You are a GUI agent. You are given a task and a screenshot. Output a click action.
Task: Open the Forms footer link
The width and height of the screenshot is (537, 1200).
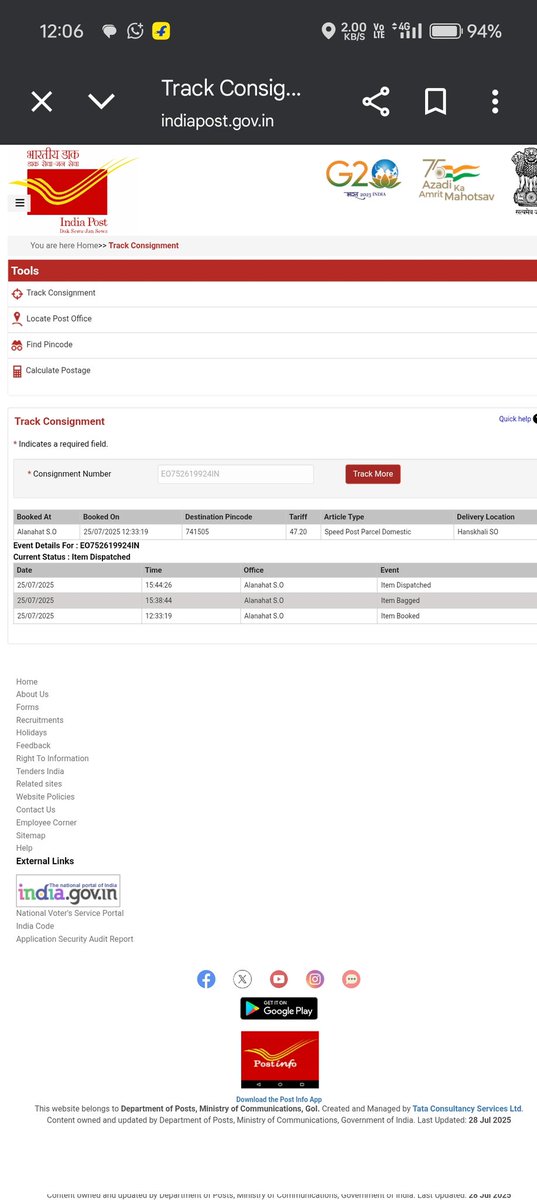pyautogui.click(x=27, y=707)
